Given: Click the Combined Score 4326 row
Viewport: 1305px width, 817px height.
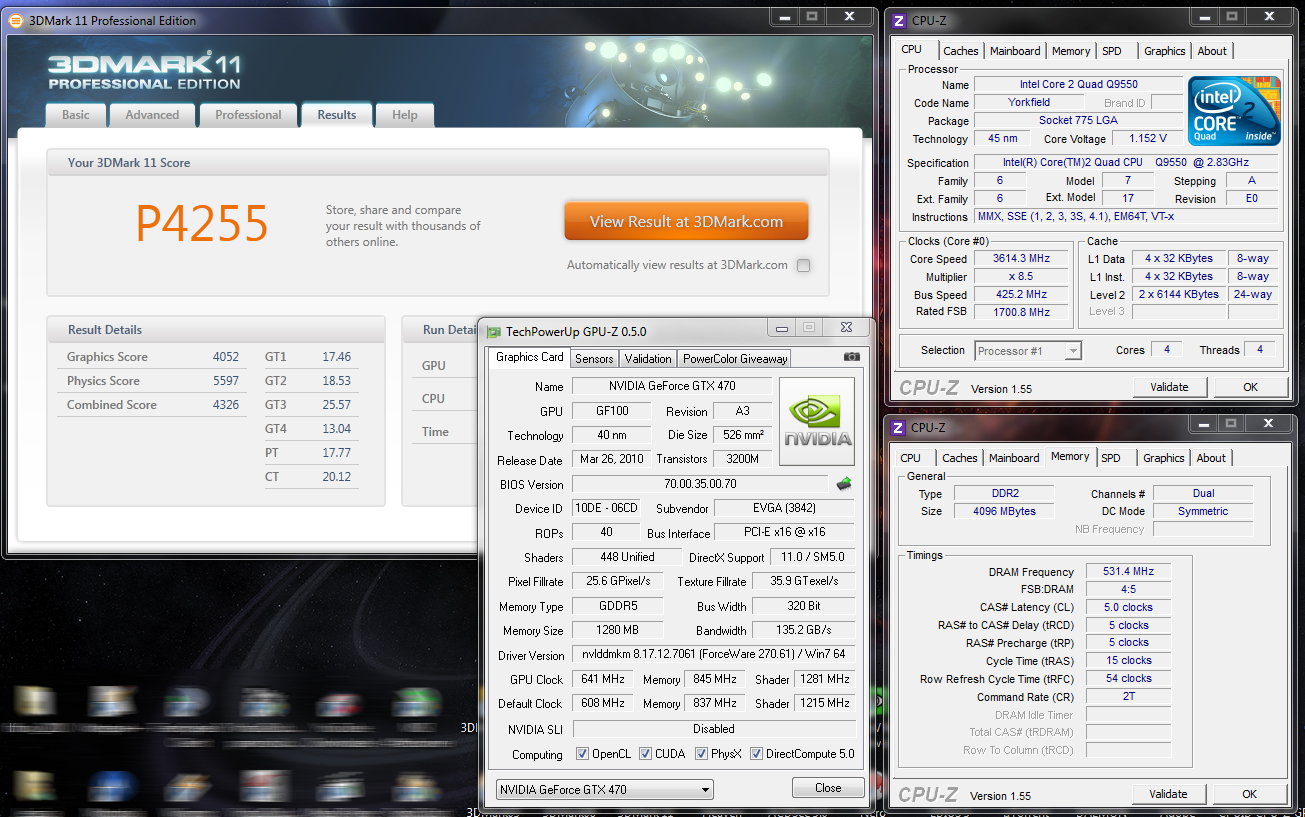Looking at the screenshot, I should point(152,405).
